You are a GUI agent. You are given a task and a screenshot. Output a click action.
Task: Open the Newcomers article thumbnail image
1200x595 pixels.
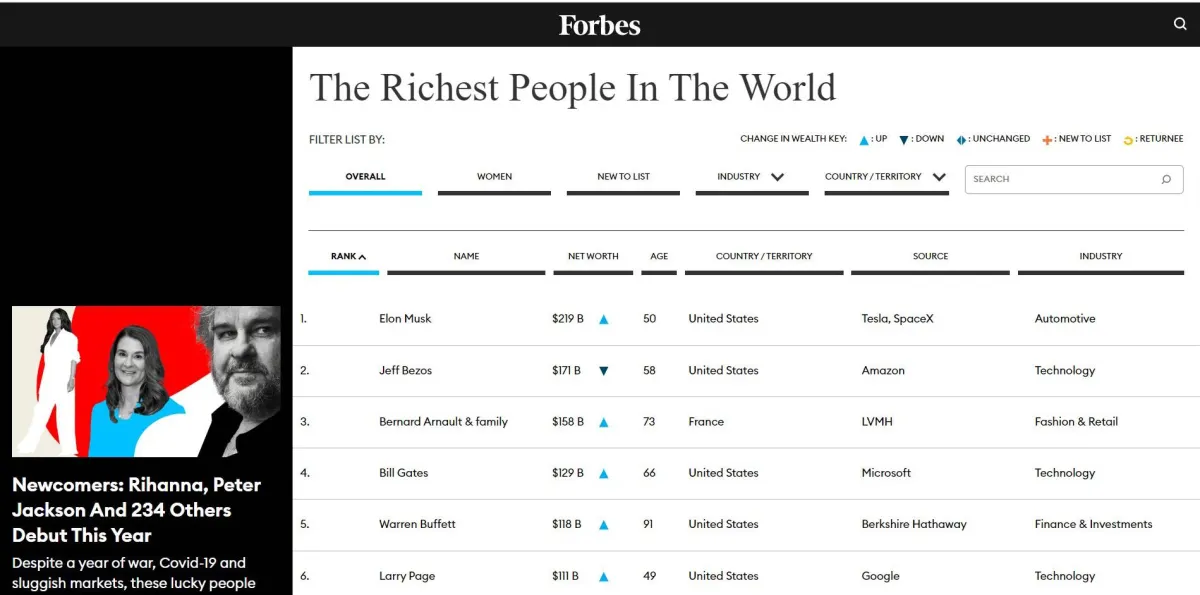point(146,381)
